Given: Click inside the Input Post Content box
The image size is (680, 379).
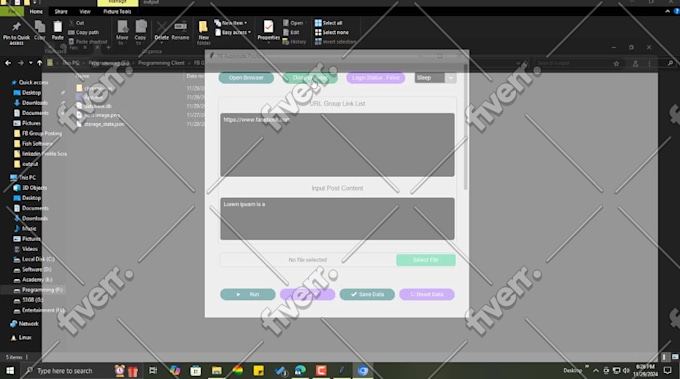Looking at the screenshot, I should pyautogui.click(x=337, y=219).
